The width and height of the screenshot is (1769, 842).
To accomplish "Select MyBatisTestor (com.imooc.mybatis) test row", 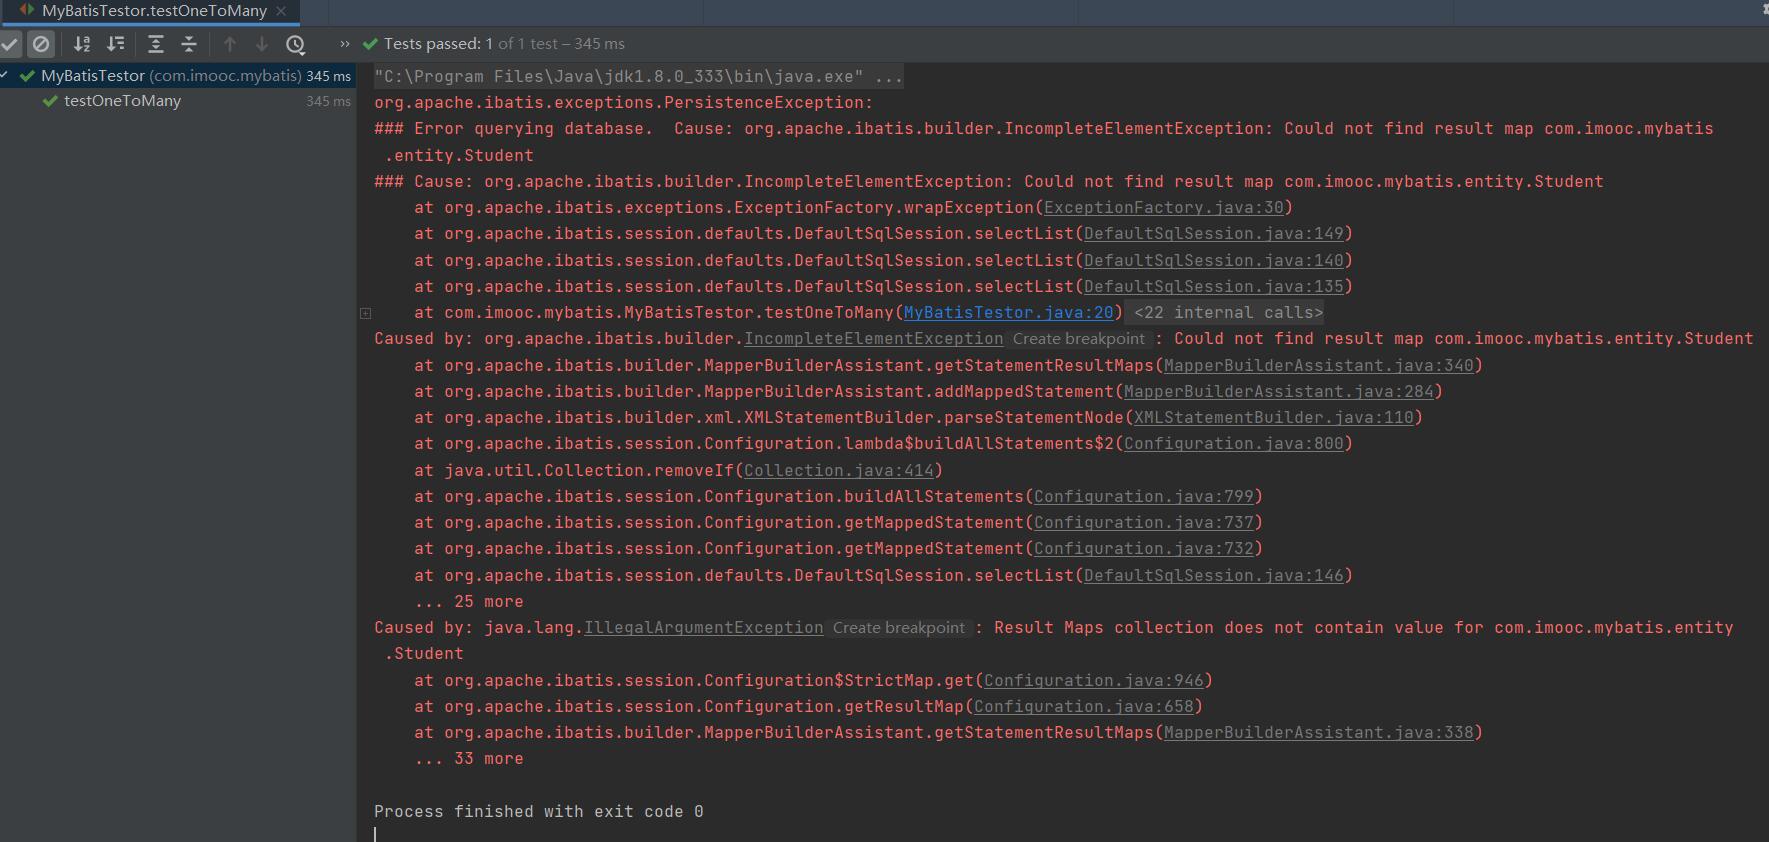I will tap(178, 76).
